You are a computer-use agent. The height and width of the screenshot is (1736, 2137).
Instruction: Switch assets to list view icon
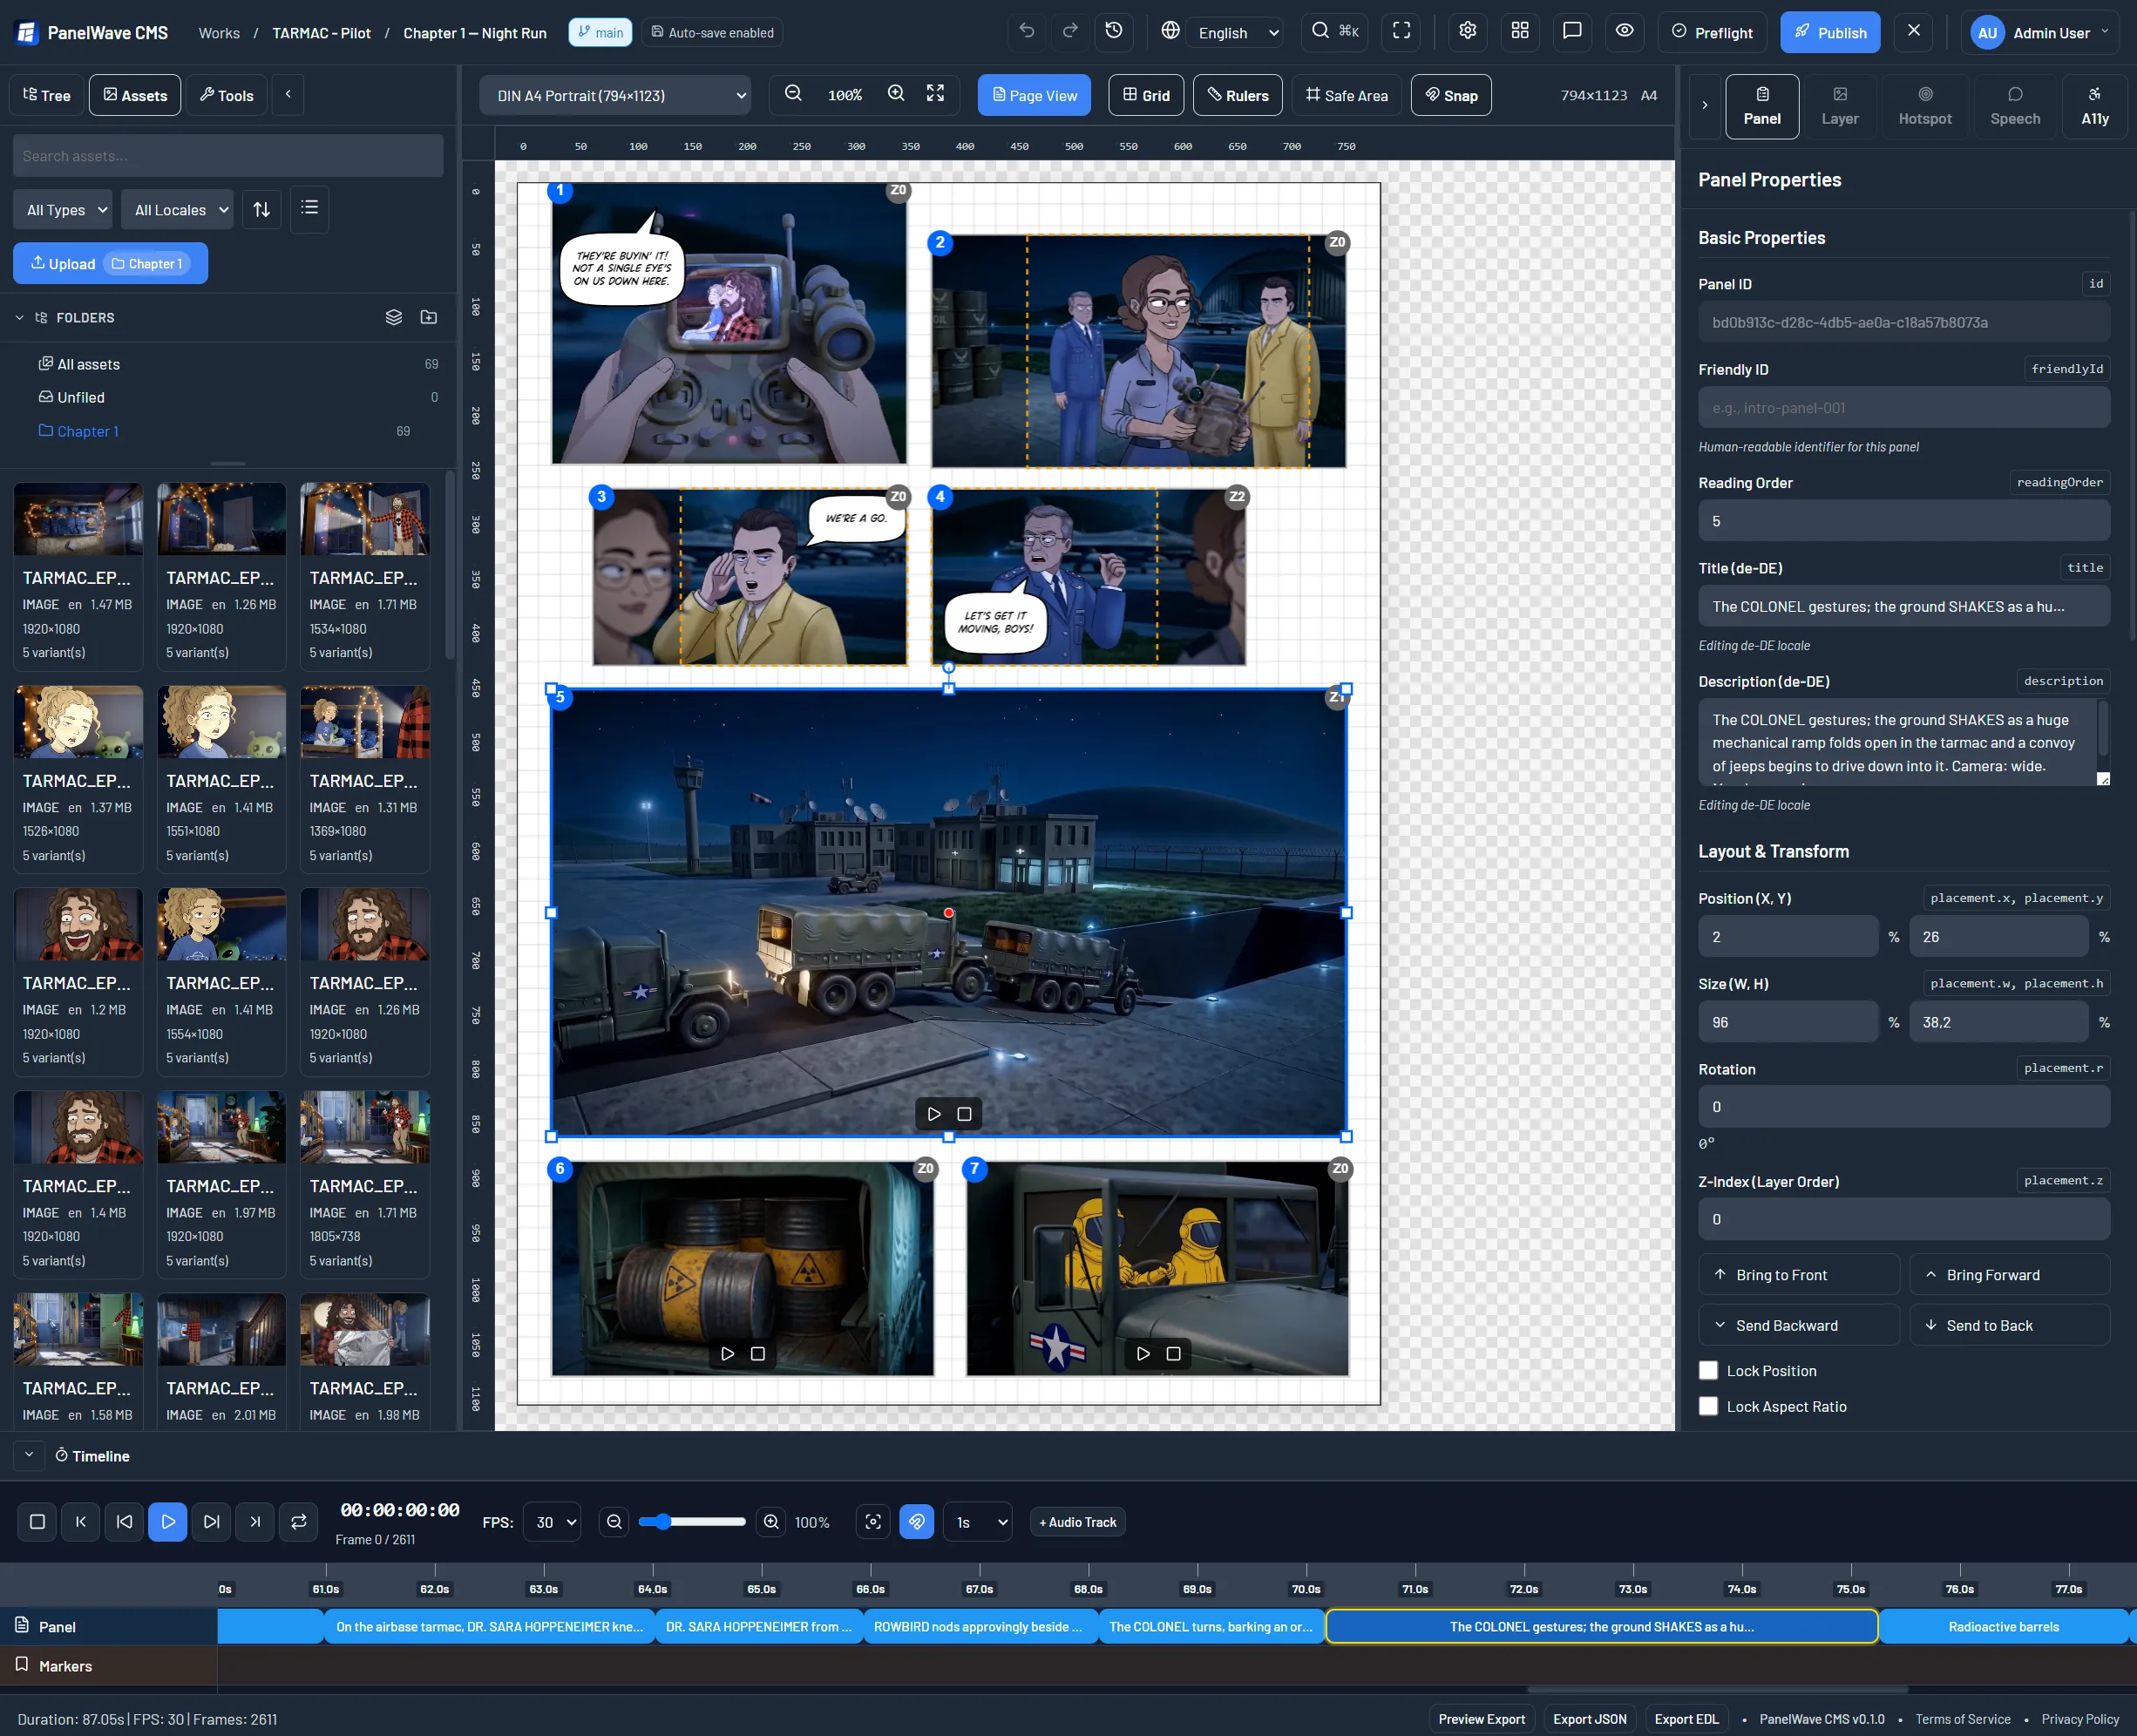coord(310,209)
